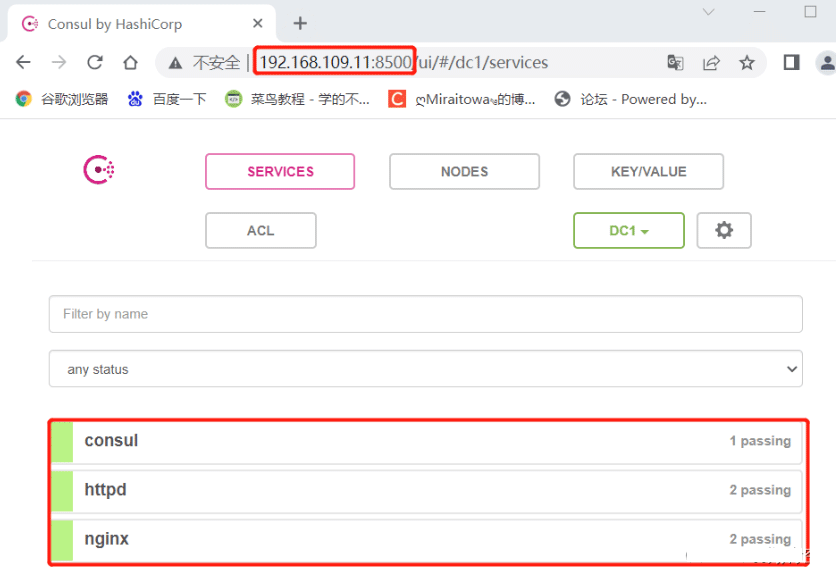This screenshot has height=574, width=836.
Task: Click the not-secure warning triangle icon
Action: [175, 63]
